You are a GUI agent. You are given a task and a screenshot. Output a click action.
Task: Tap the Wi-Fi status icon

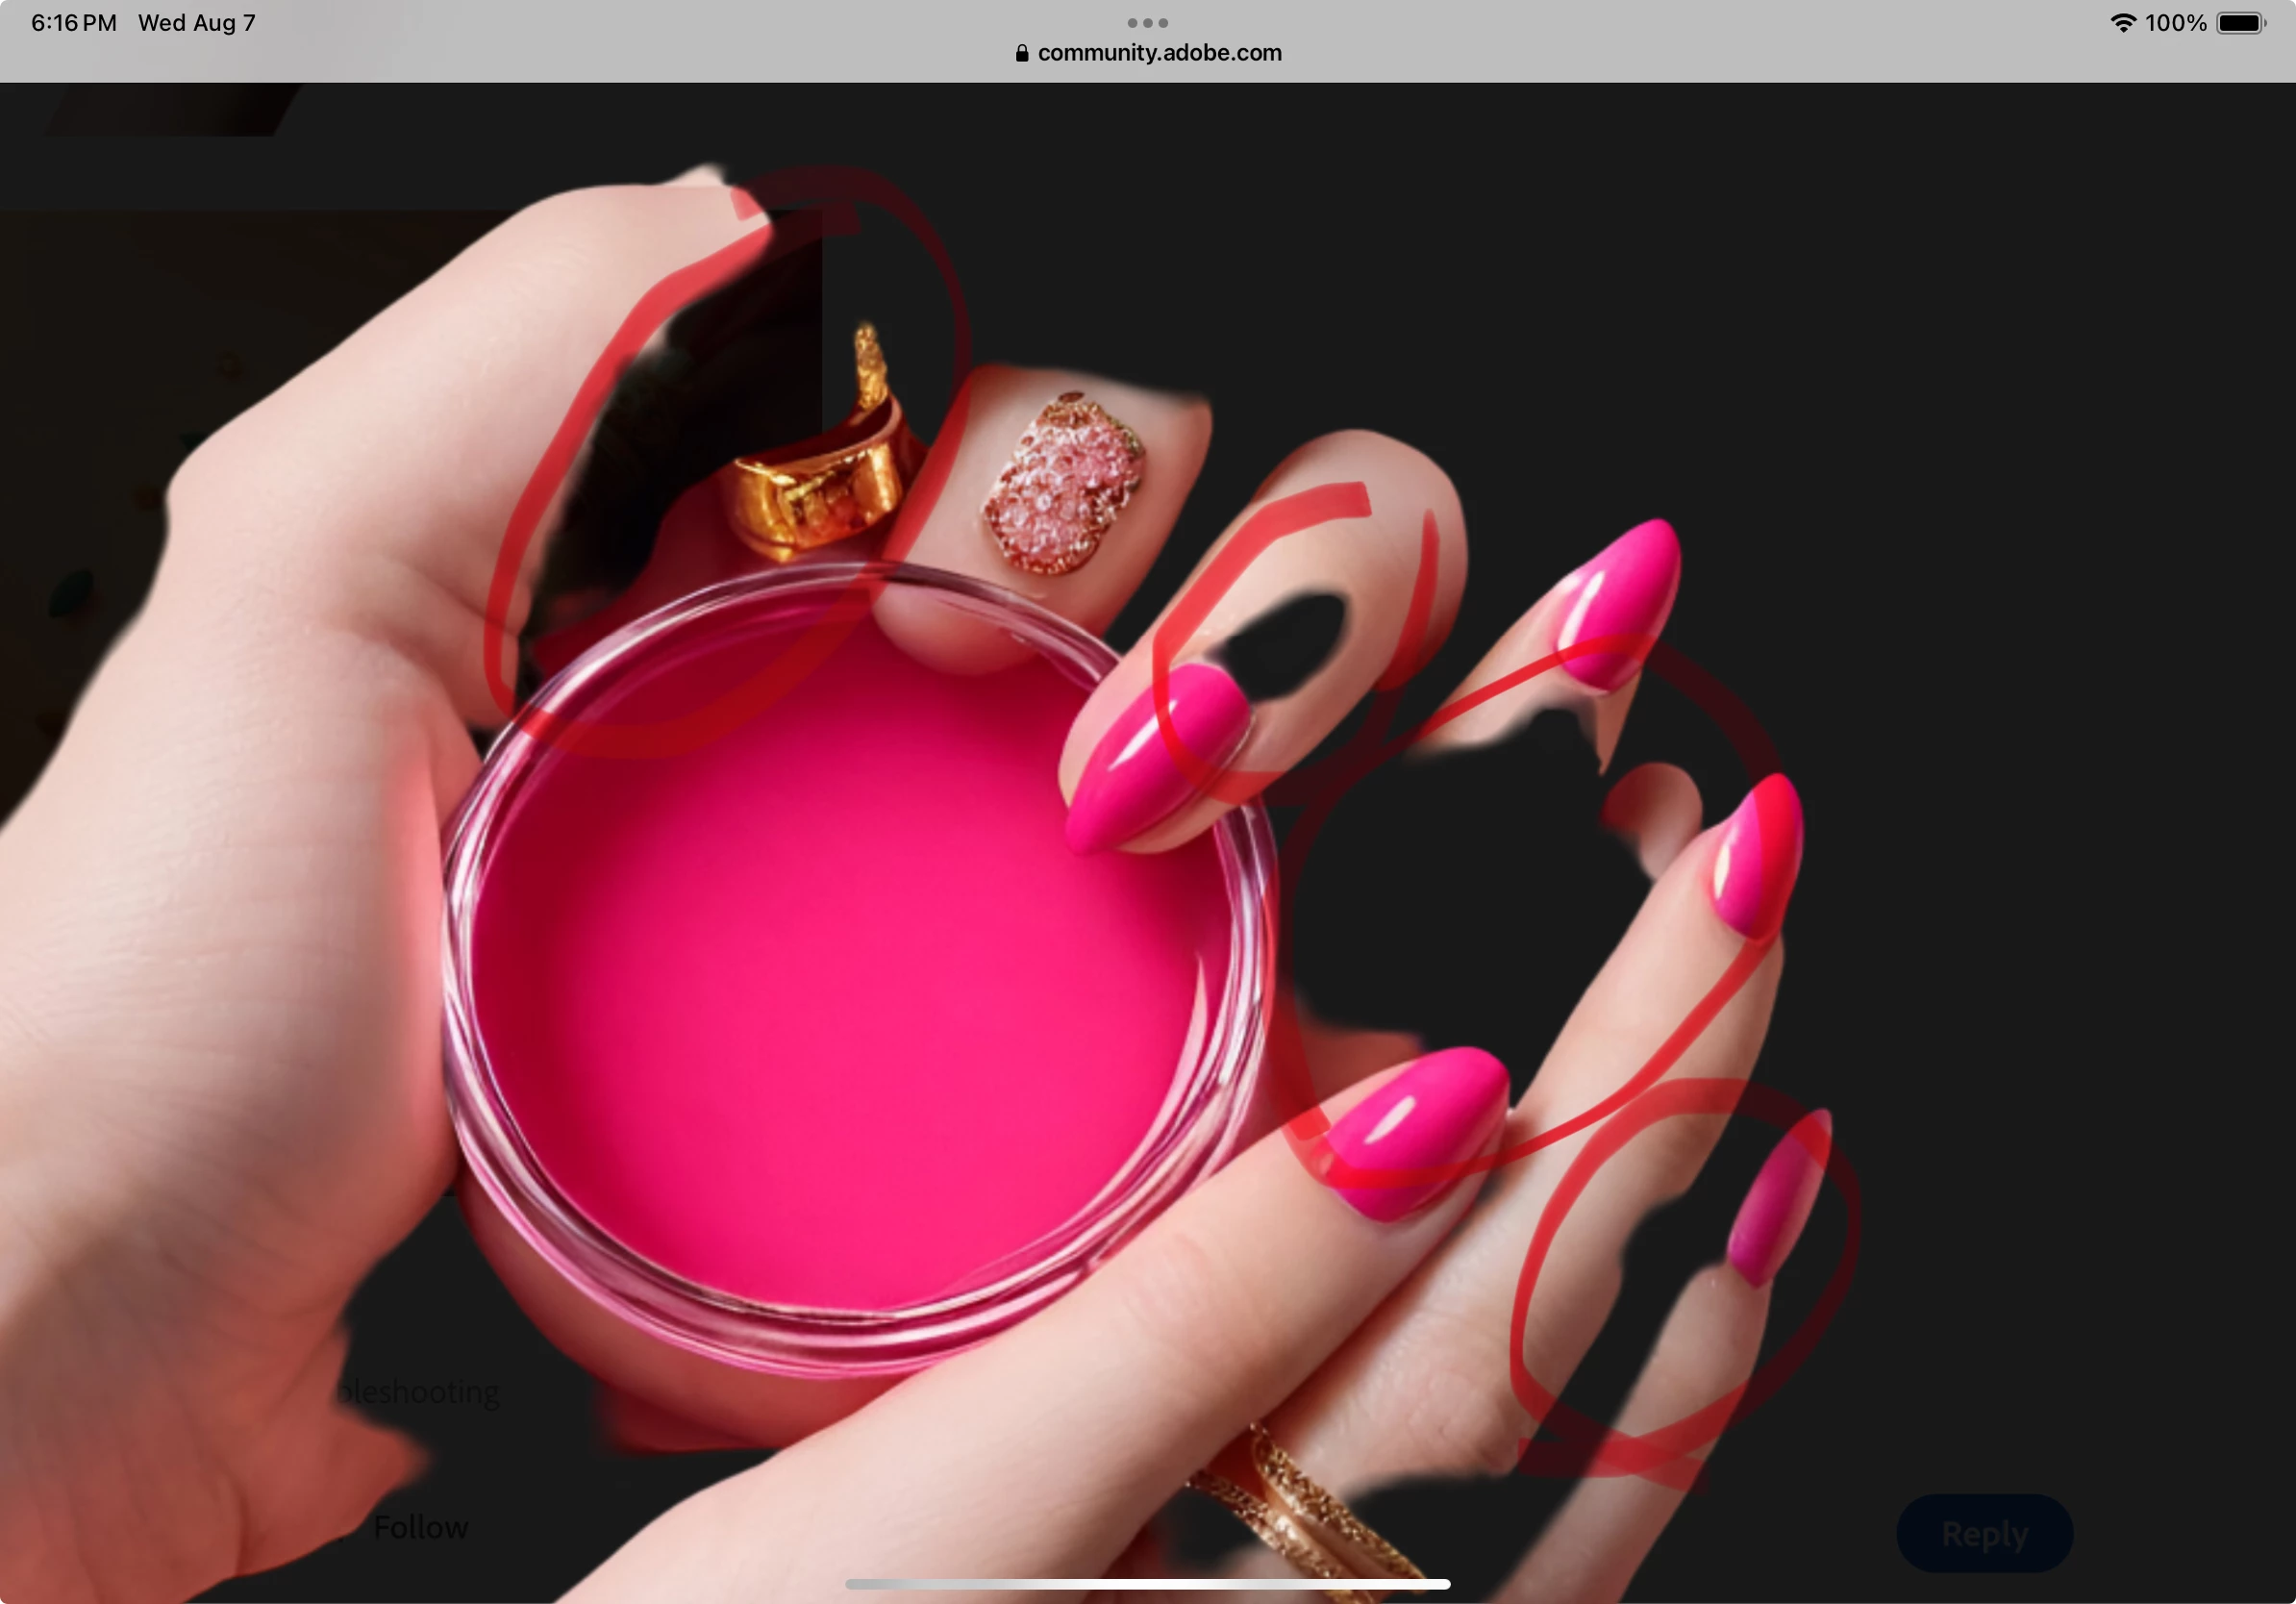2122,23
